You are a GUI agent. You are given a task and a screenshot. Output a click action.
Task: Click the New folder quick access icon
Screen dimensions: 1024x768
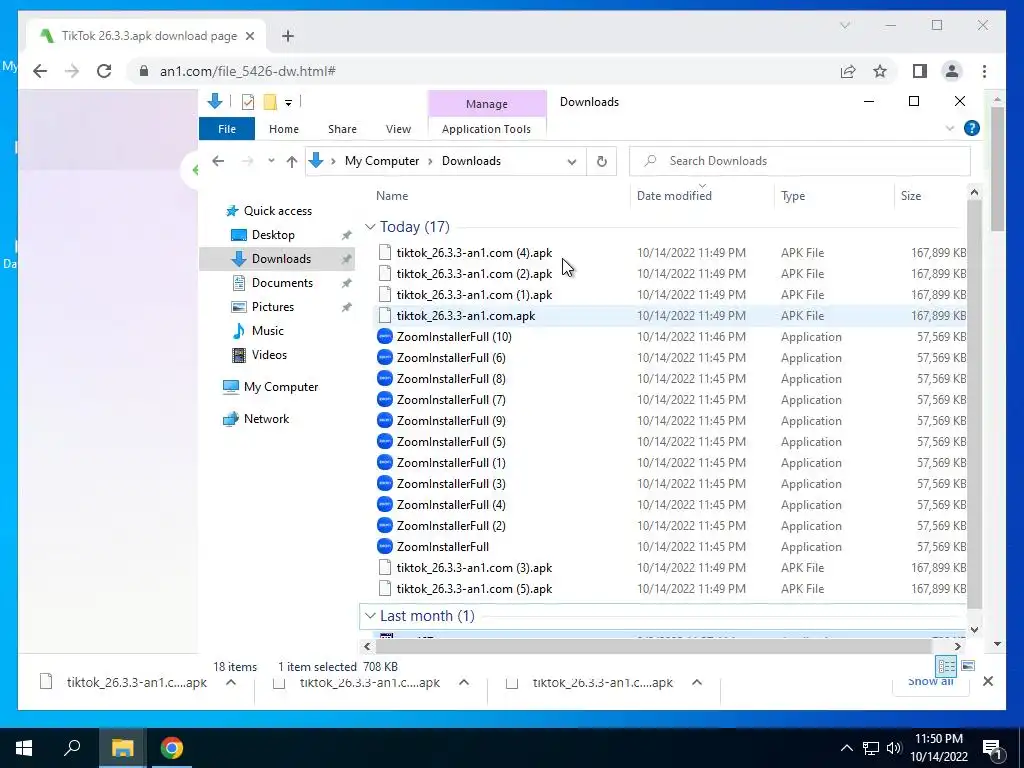[270, 102]
